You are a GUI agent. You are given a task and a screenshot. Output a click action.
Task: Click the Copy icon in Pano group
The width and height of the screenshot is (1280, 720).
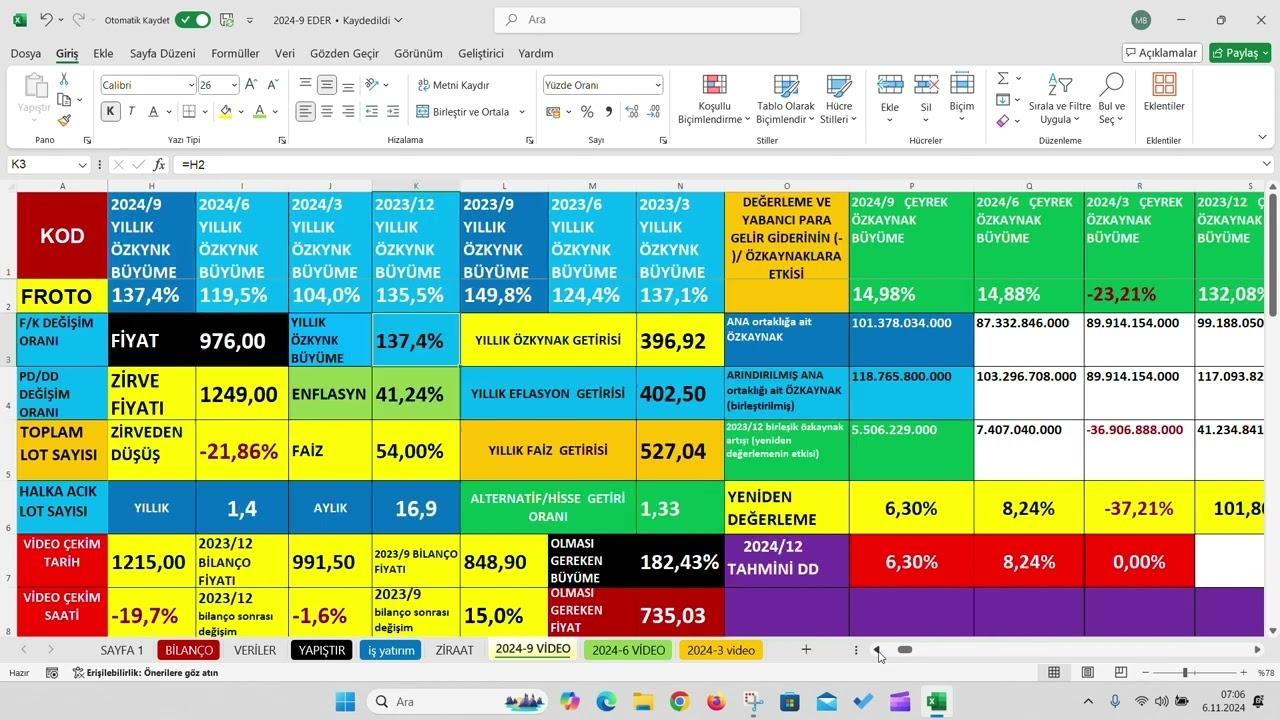(x=64, y=100)
